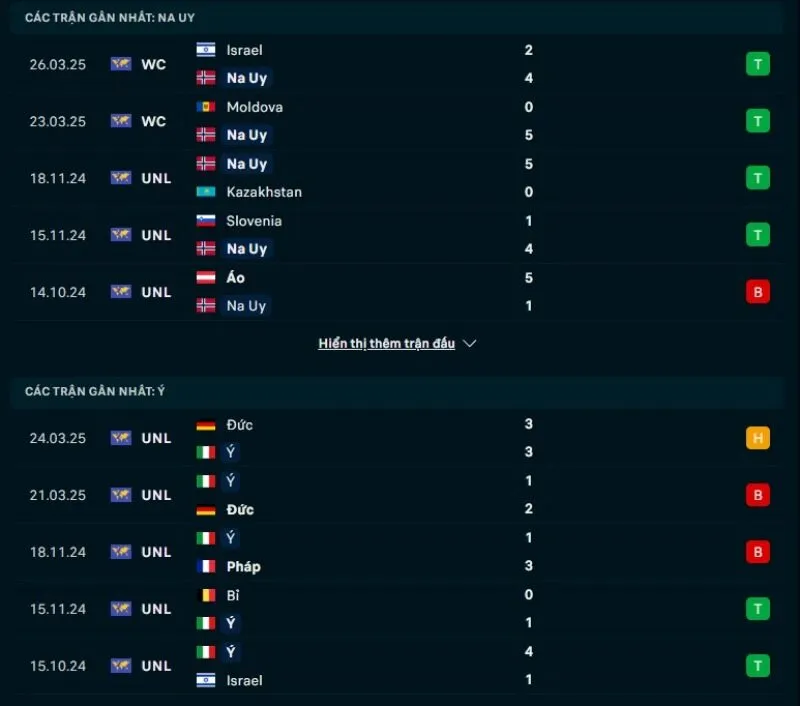Click the green T badge for Israel vs Na Uy
Image resolution: width=800 pixels, height=706 pixels.
coord(758,64)
